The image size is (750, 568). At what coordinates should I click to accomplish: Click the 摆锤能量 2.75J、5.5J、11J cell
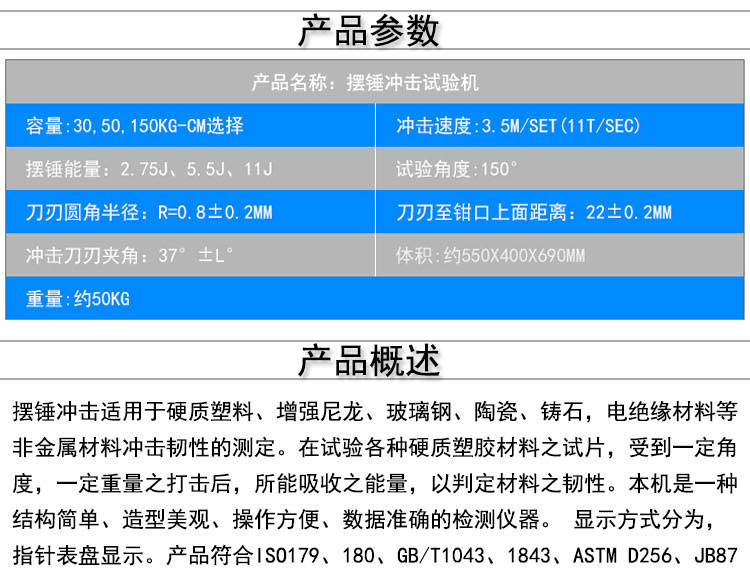pyautogui.click(x=148, y=170)
